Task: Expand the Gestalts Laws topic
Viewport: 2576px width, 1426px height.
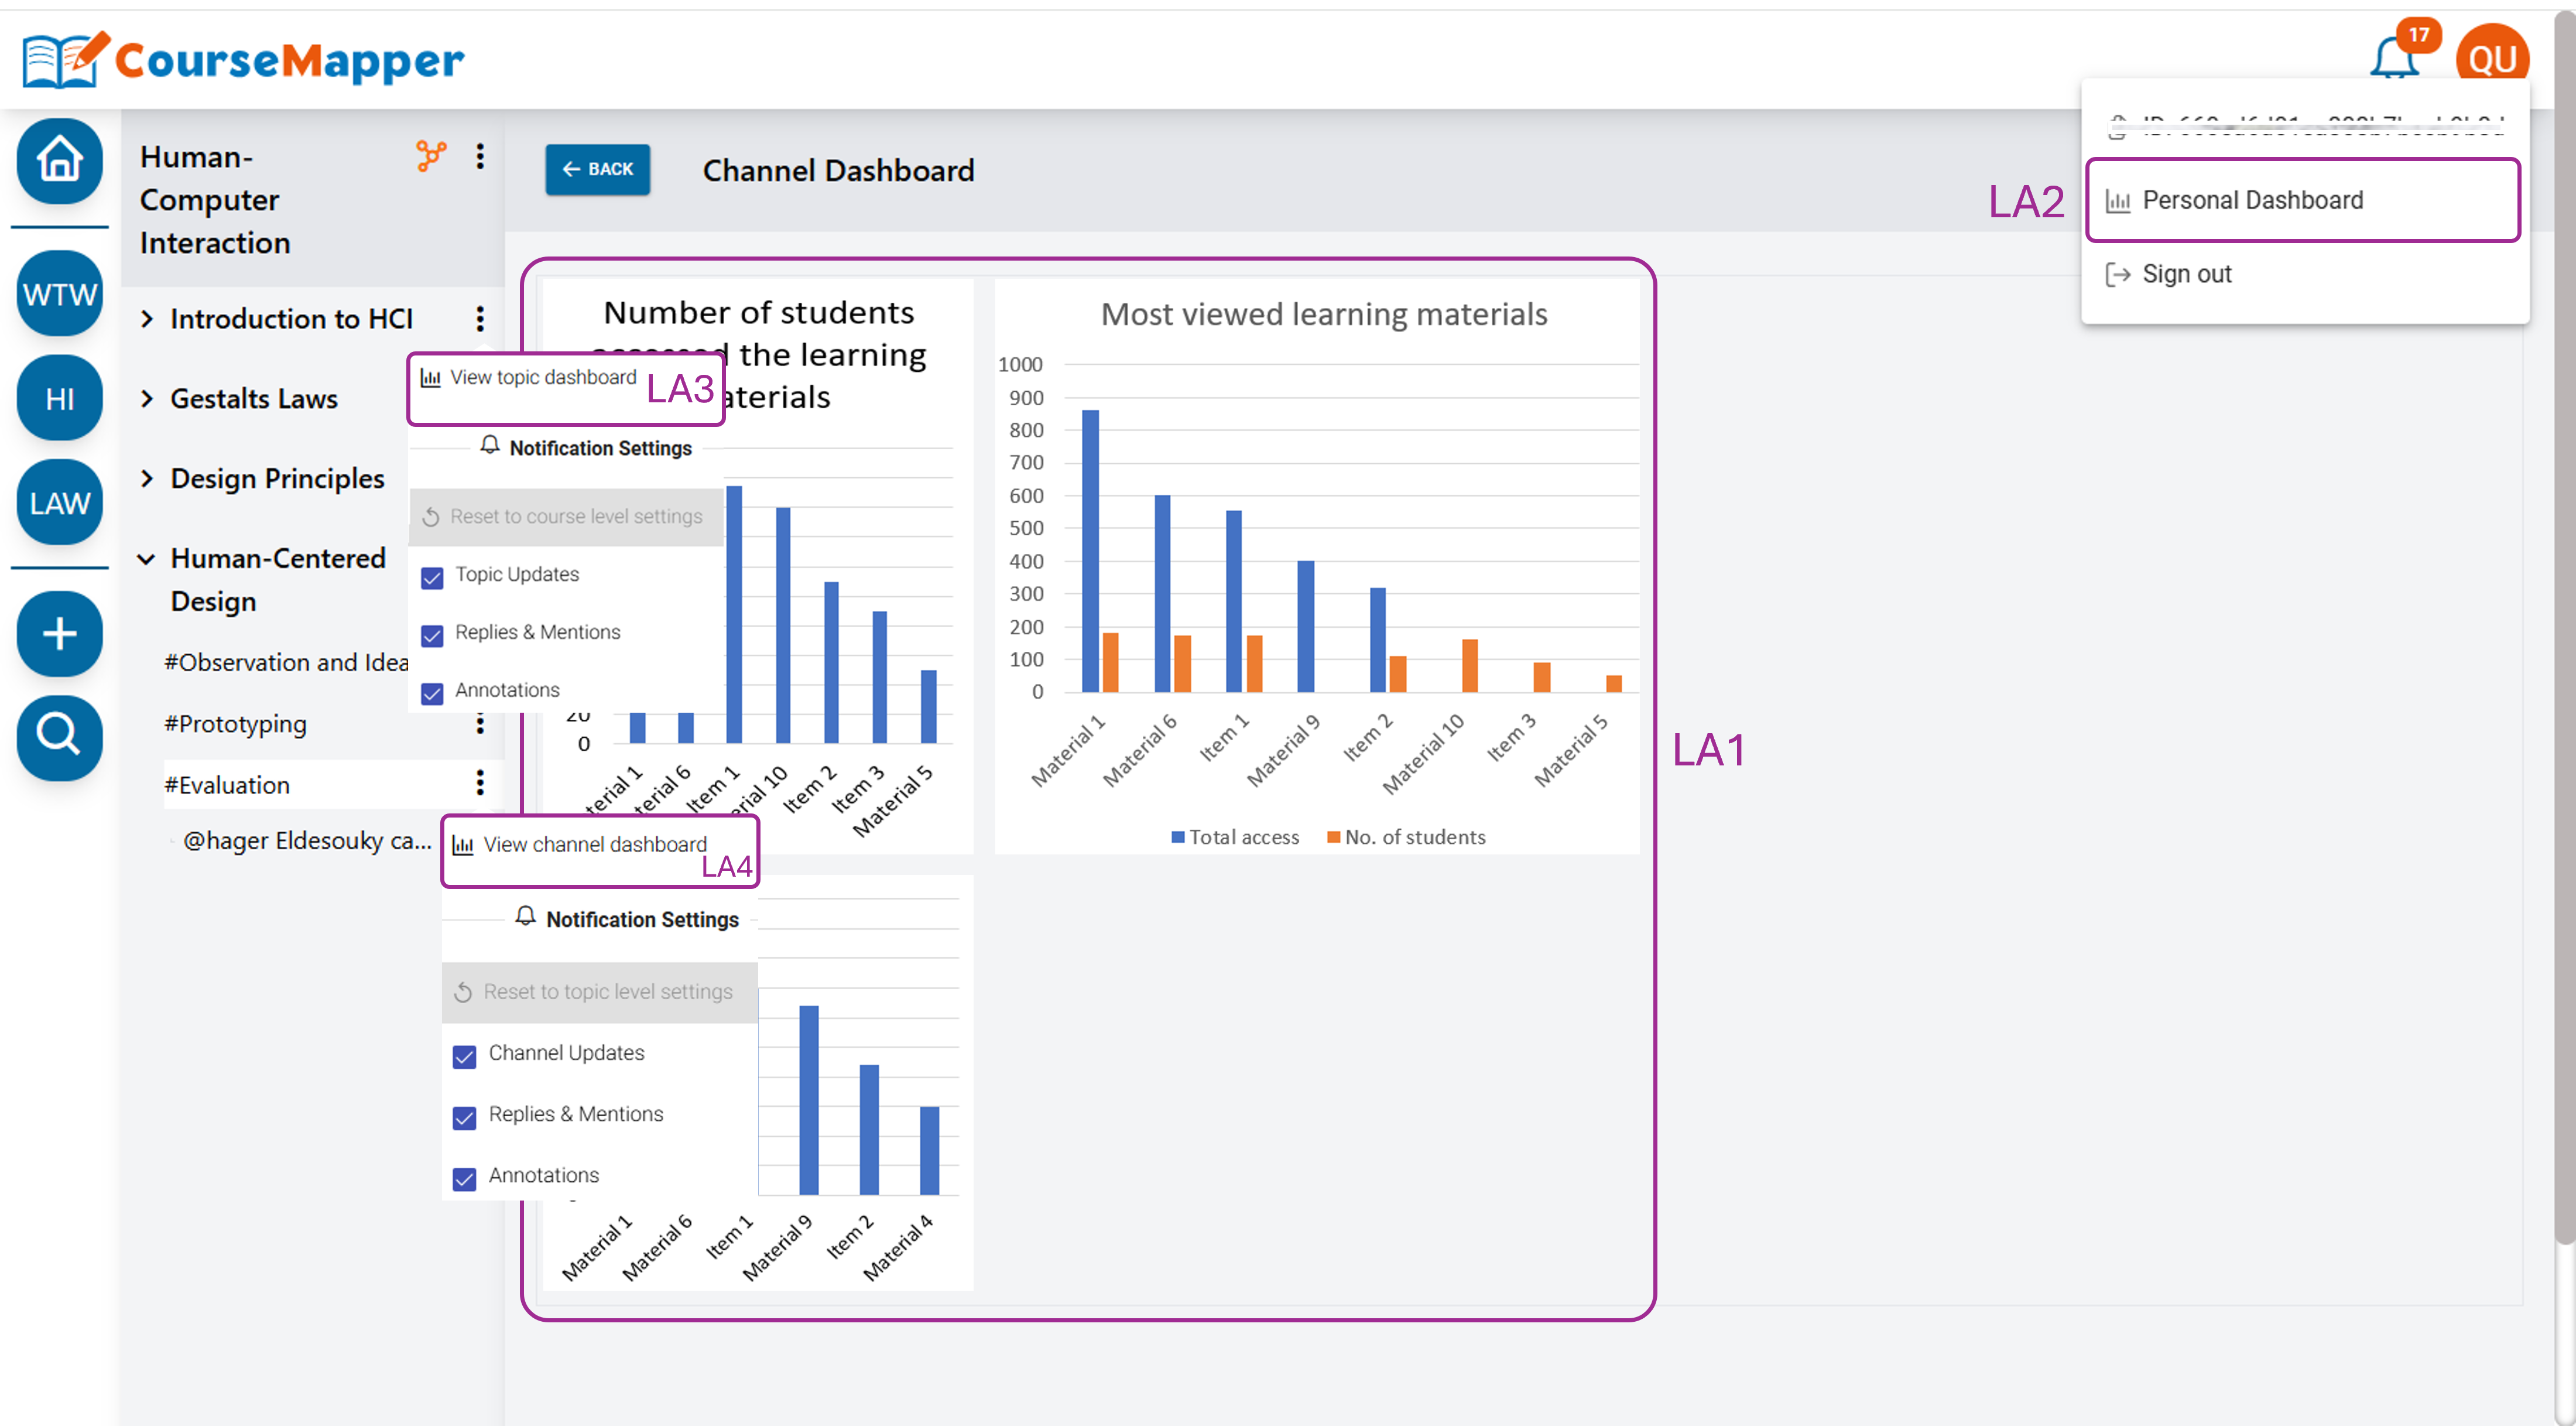Action: click(x=147, y=399)
